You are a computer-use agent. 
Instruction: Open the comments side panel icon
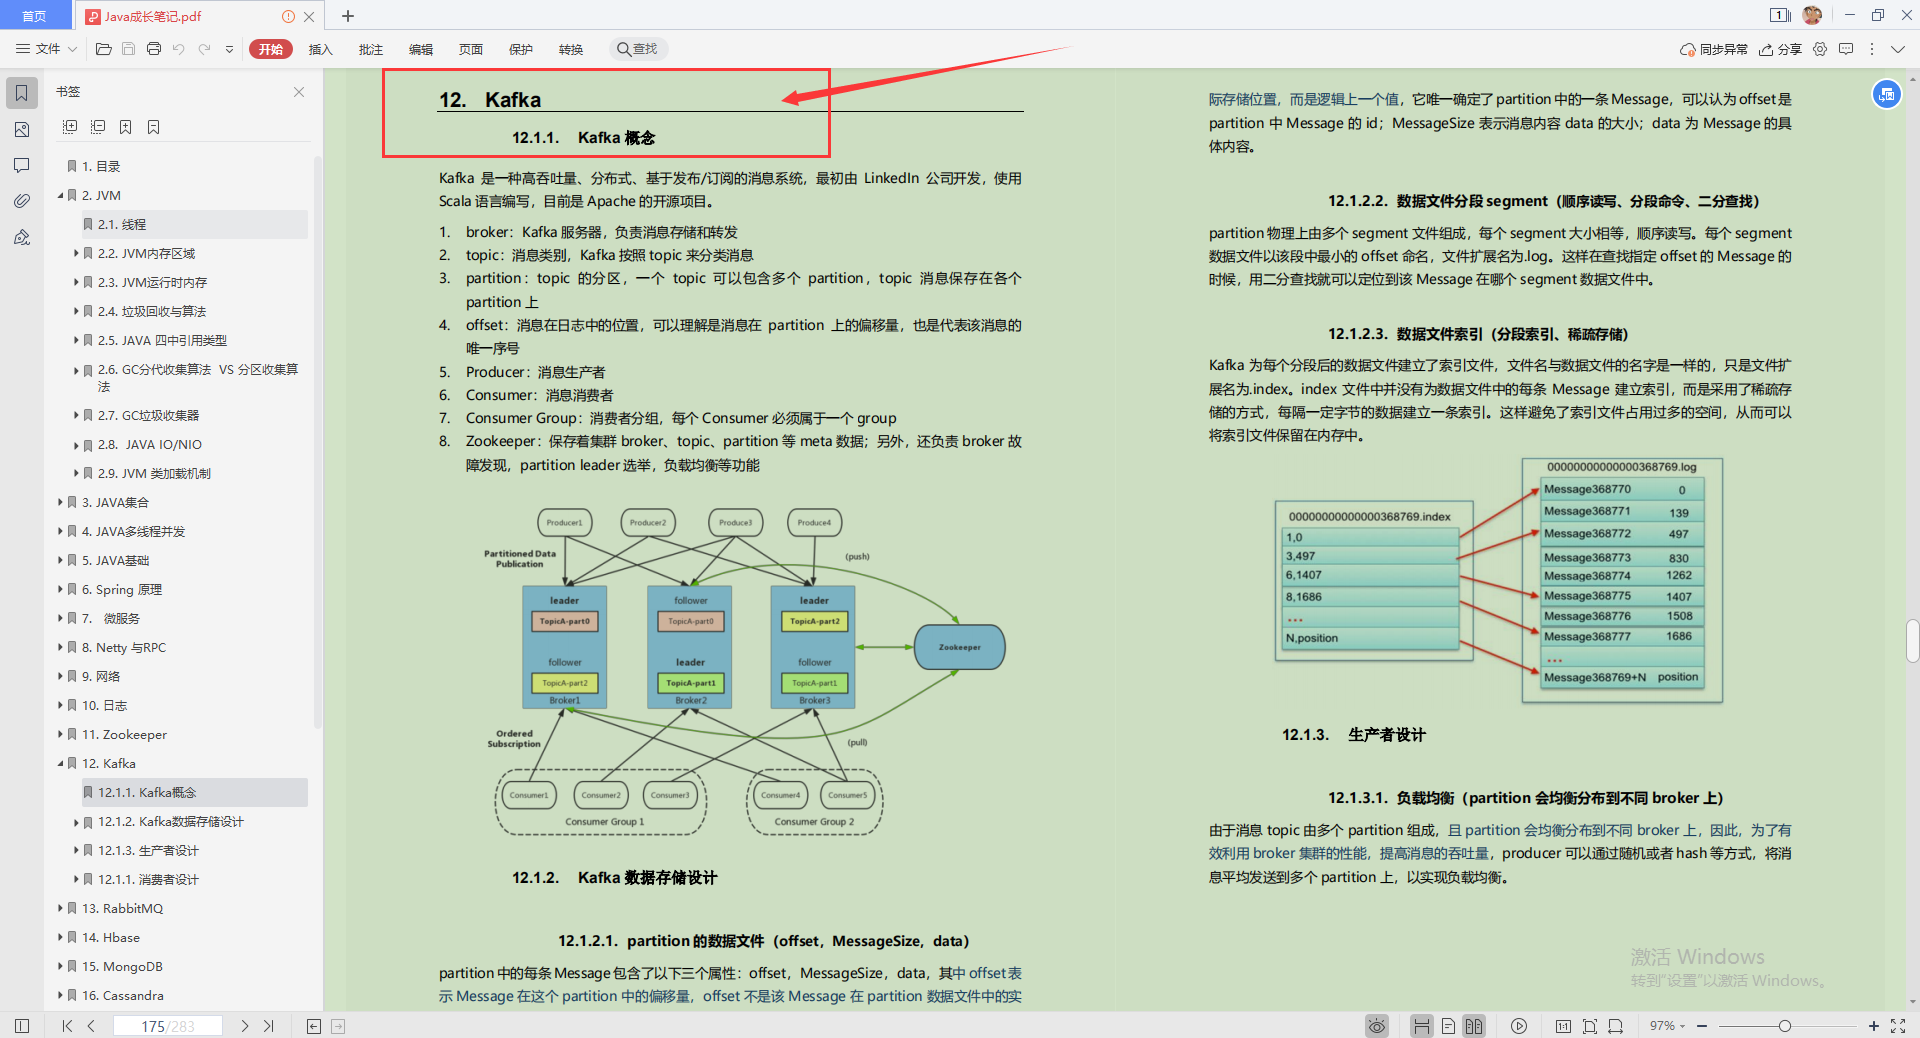22,165
